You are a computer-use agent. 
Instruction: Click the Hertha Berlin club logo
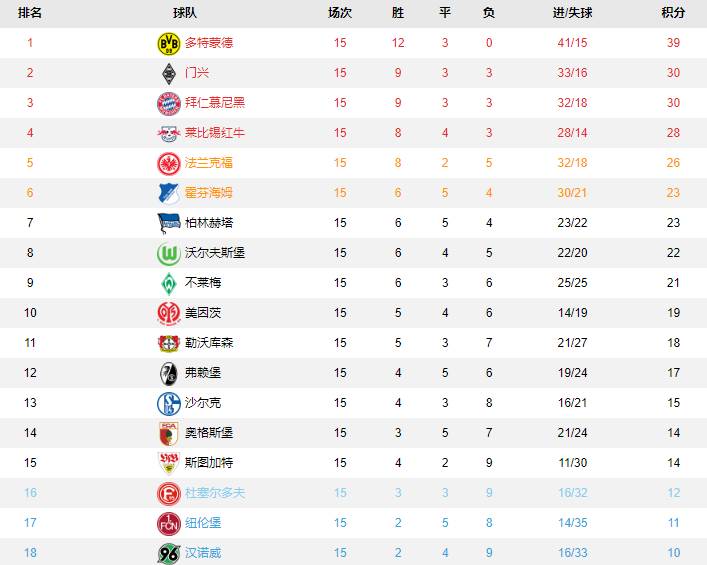coord(168,223)
